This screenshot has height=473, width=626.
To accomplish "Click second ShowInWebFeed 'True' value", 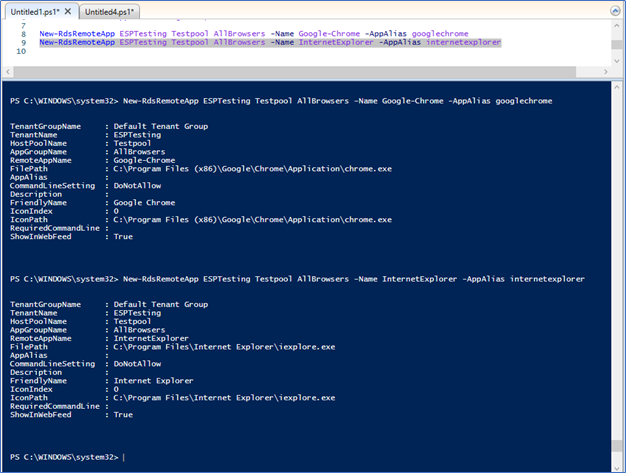I will (123, 415).
